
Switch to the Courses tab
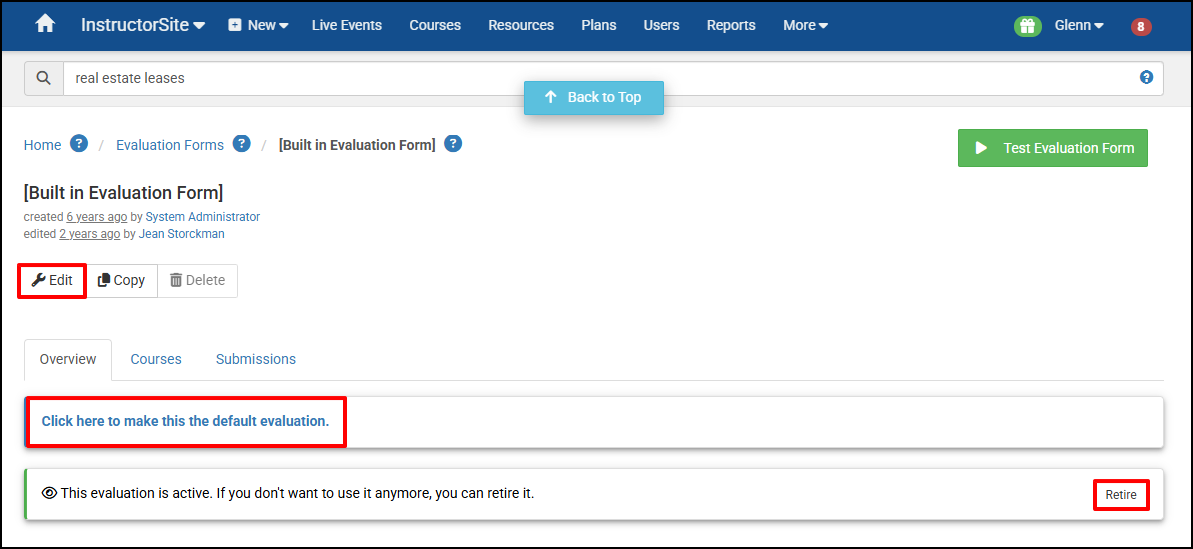tap(156, 359)
